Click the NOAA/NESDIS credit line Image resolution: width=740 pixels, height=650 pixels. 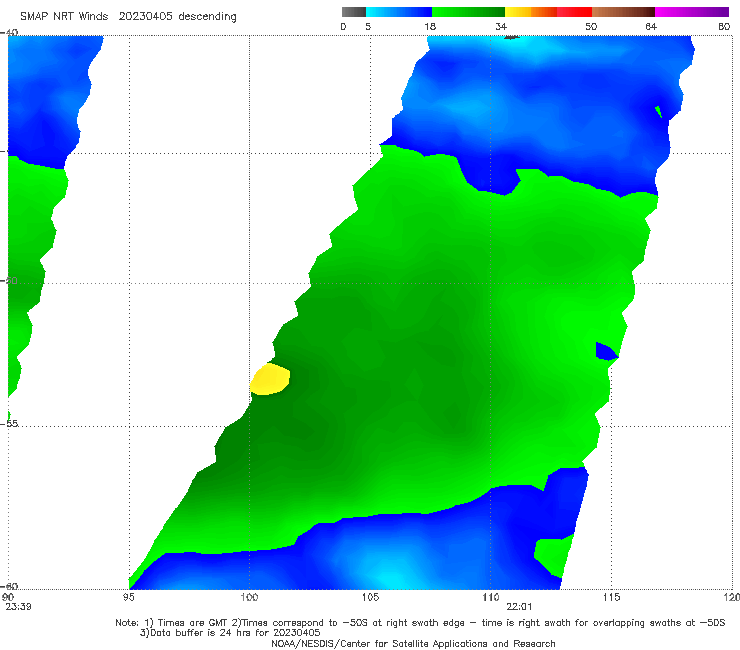tap(413, 643)
